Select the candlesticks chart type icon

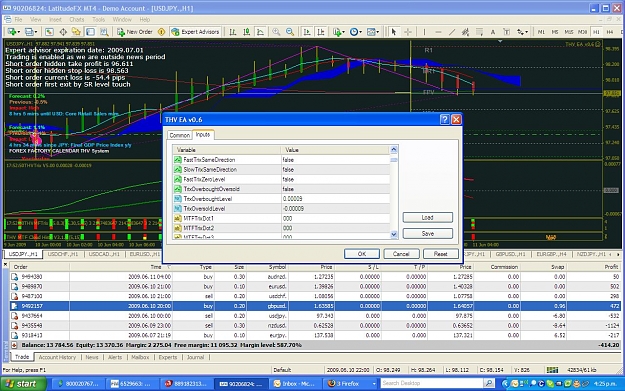246,32
